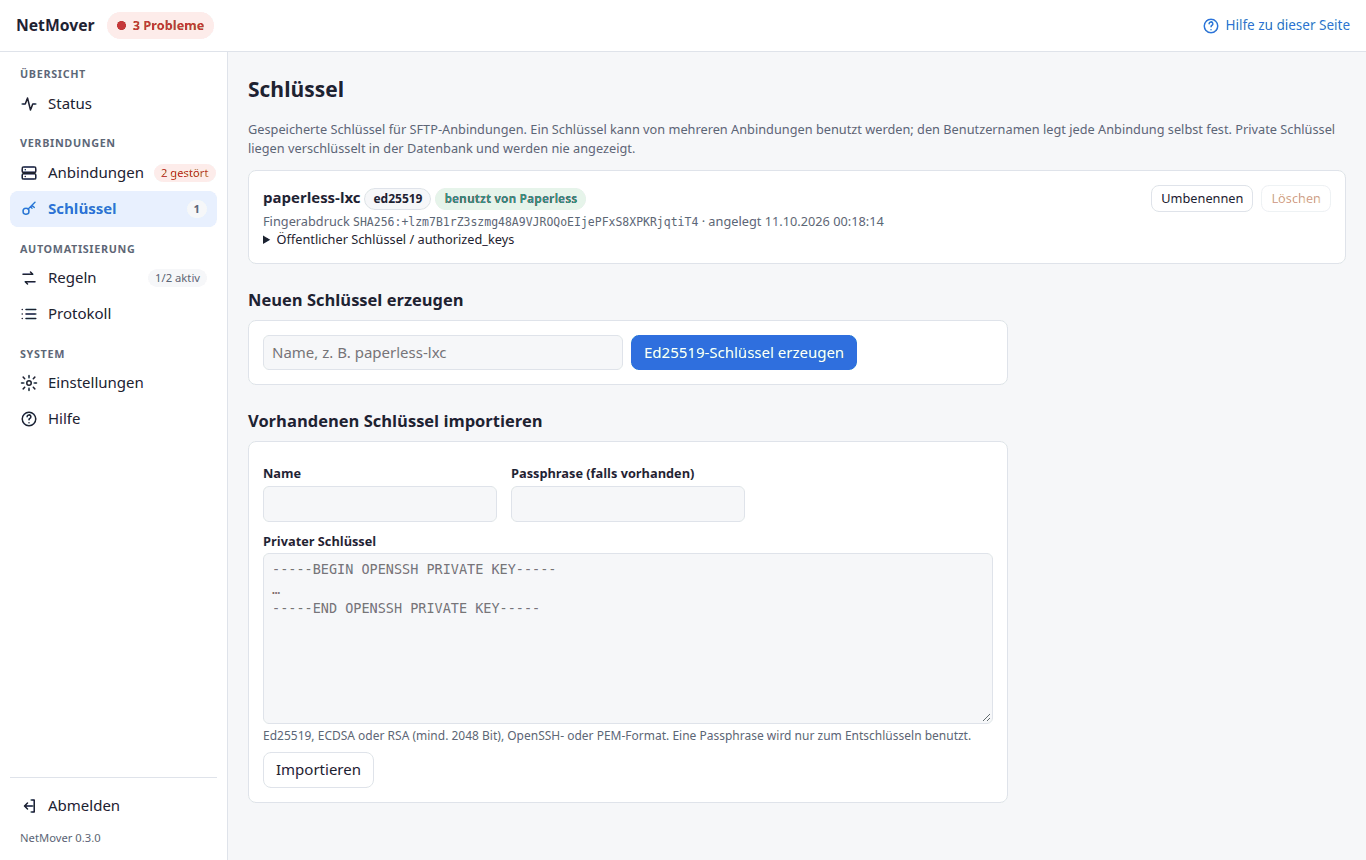
Task: Open the Hilfe zu dieser Seite link
Action: coord(1277,25)
